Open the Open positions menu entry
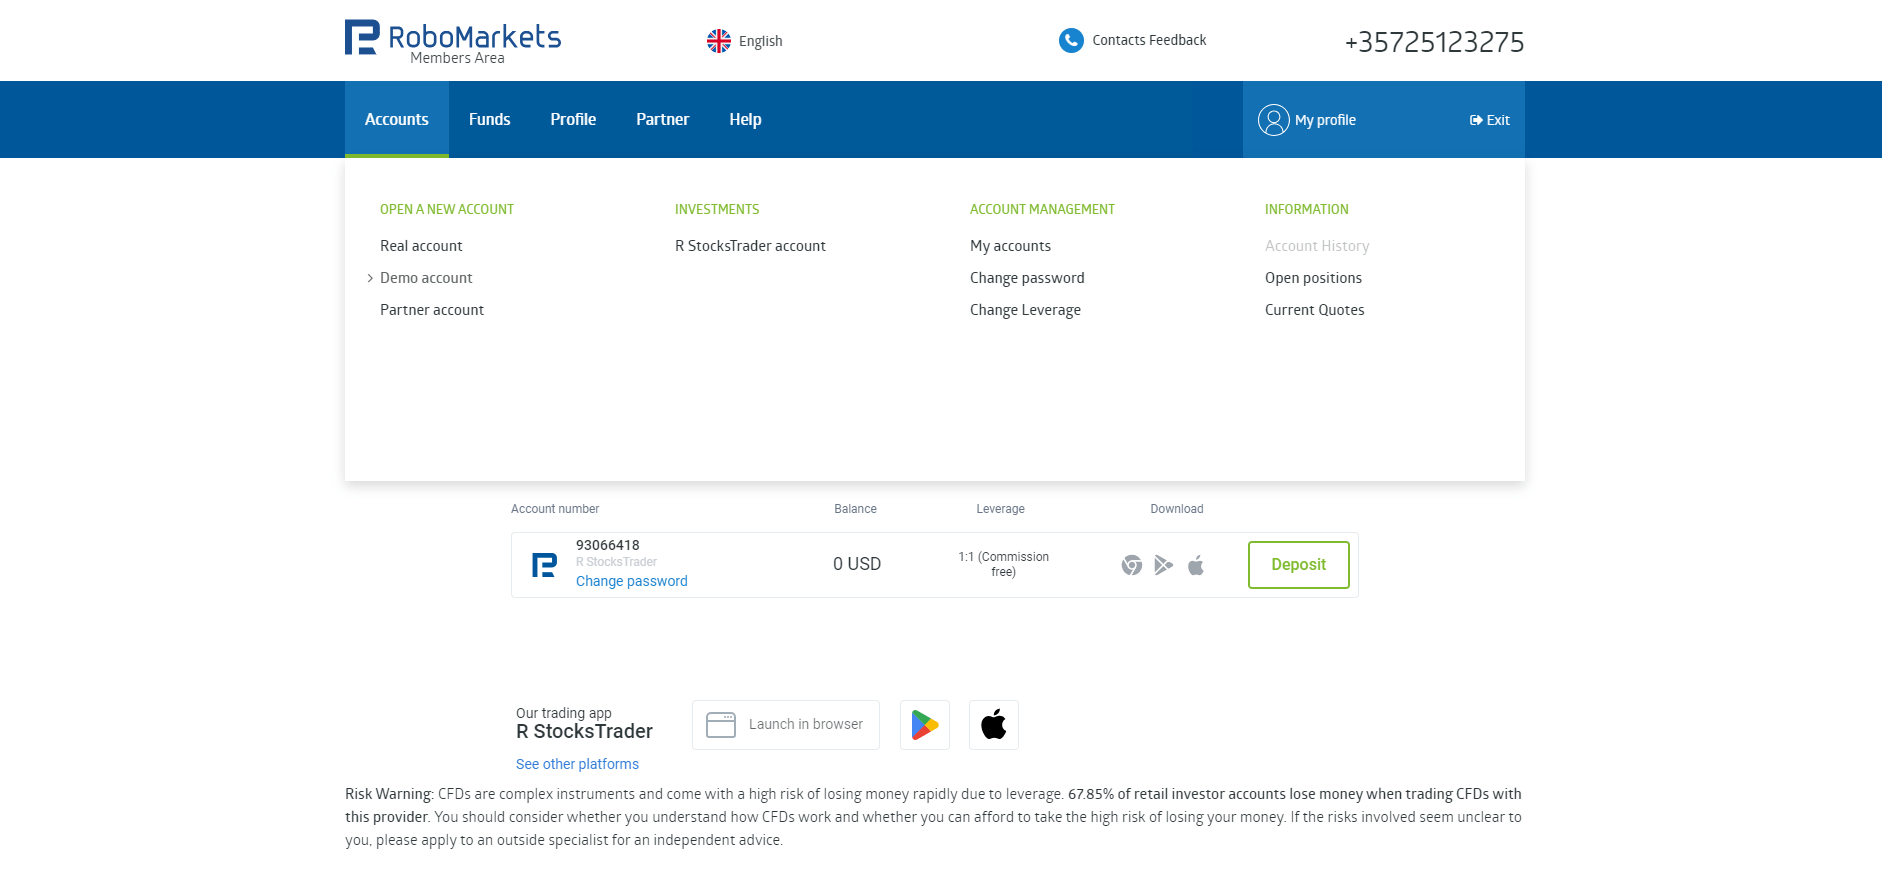The width and height of the screenshot is (1882, 872). [x=1313, y=278]
